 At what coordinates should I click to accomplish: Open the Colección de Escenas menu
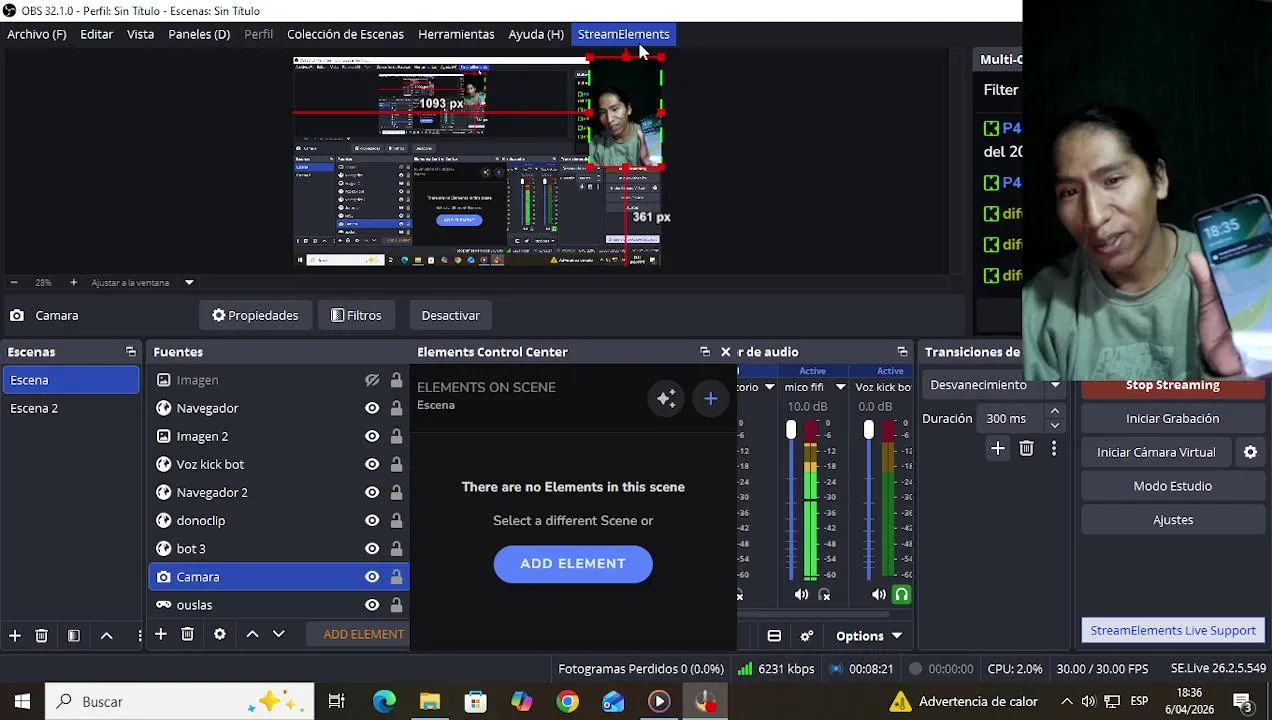pyautogui.click(x=345, y=34)
